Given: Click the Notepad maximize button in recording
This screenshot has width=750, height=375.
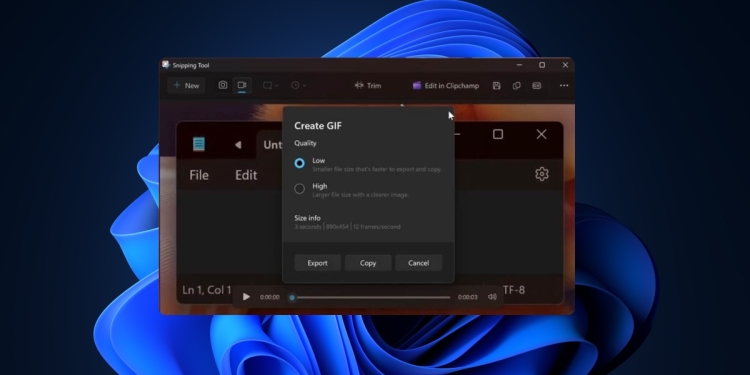Looking at the screenshot, I should pos(498,134).
